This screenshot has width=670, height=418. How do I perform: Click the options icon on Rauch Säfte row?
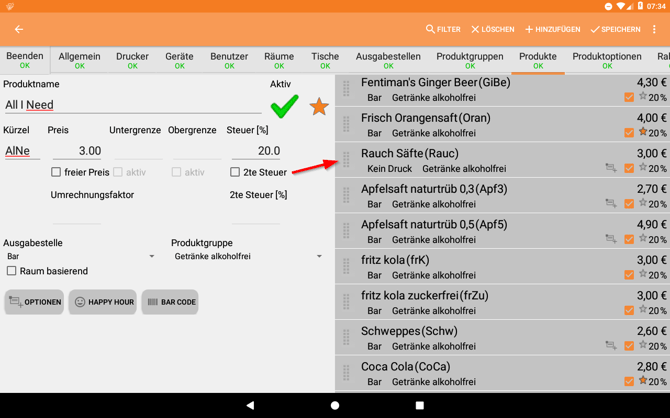click(x=610, y=168)
